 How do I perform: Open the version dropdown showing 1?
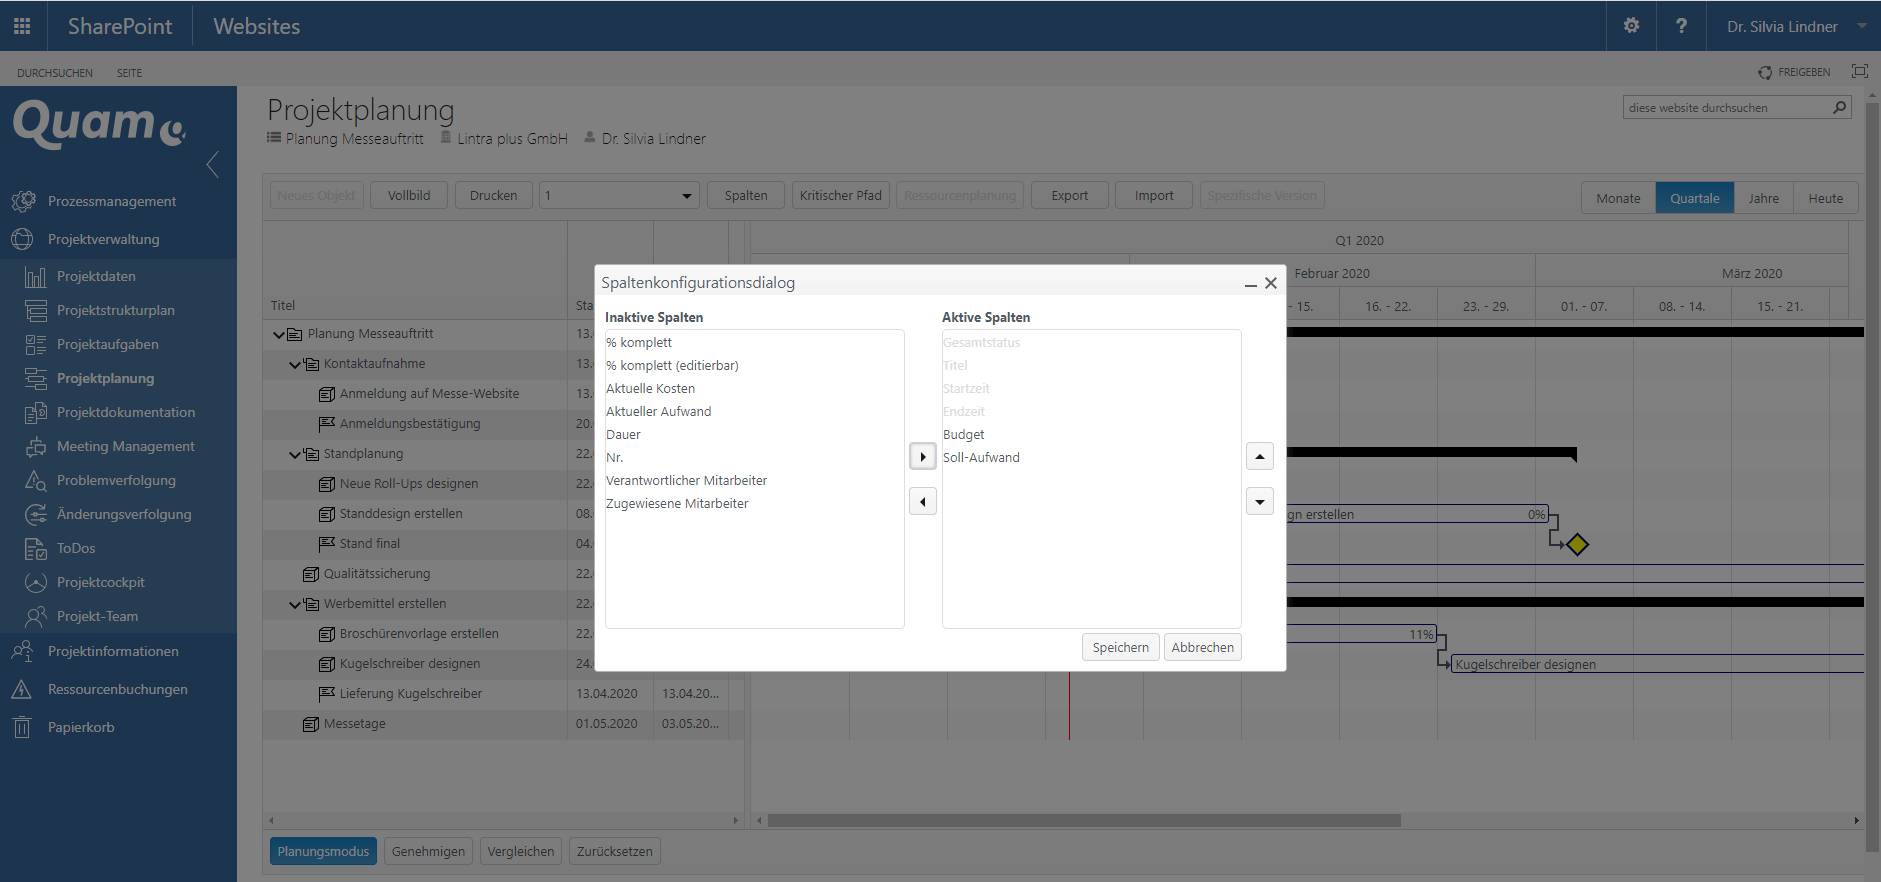click(618, 196)
